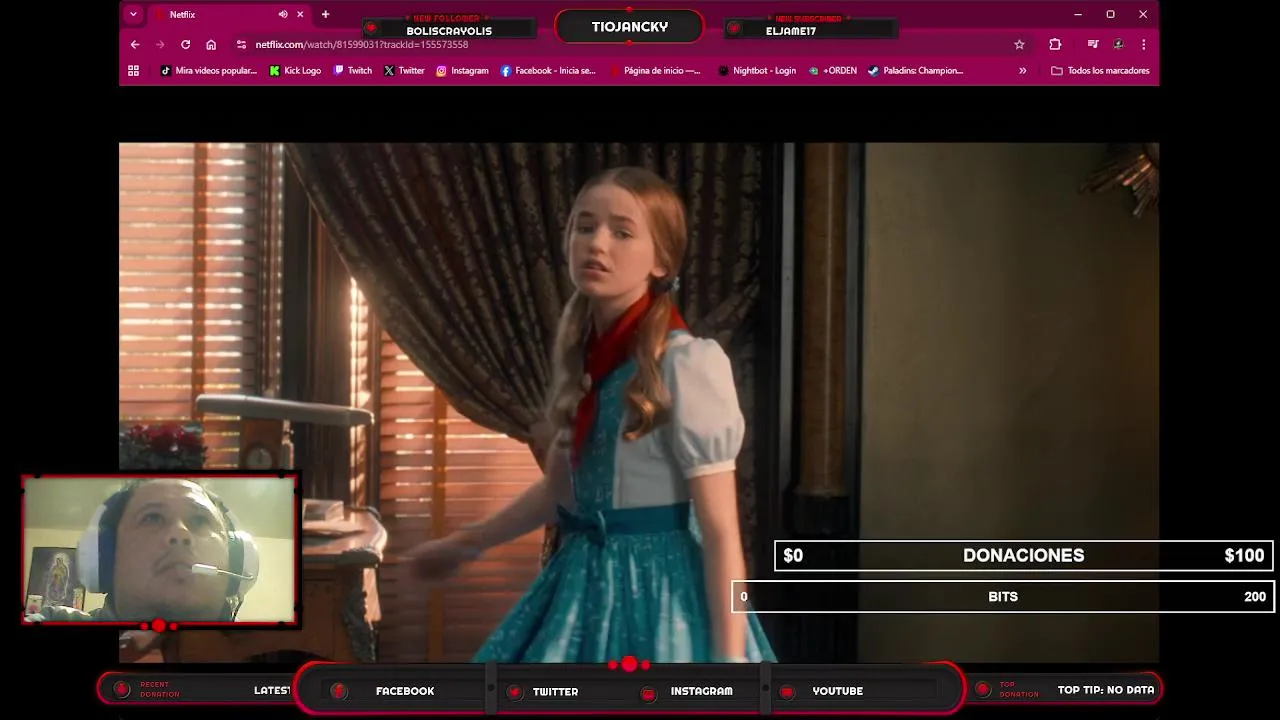Click the TWITTER label in stream overlay
1280x720 pixels.
tap(555, 691)
